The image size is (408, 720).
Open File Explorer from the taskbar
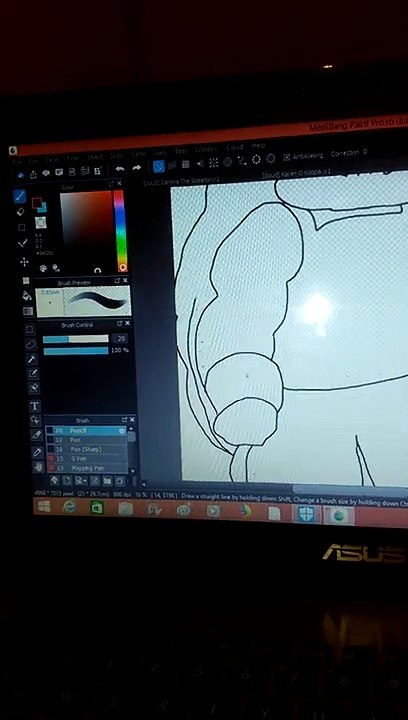tap(125, 509)
